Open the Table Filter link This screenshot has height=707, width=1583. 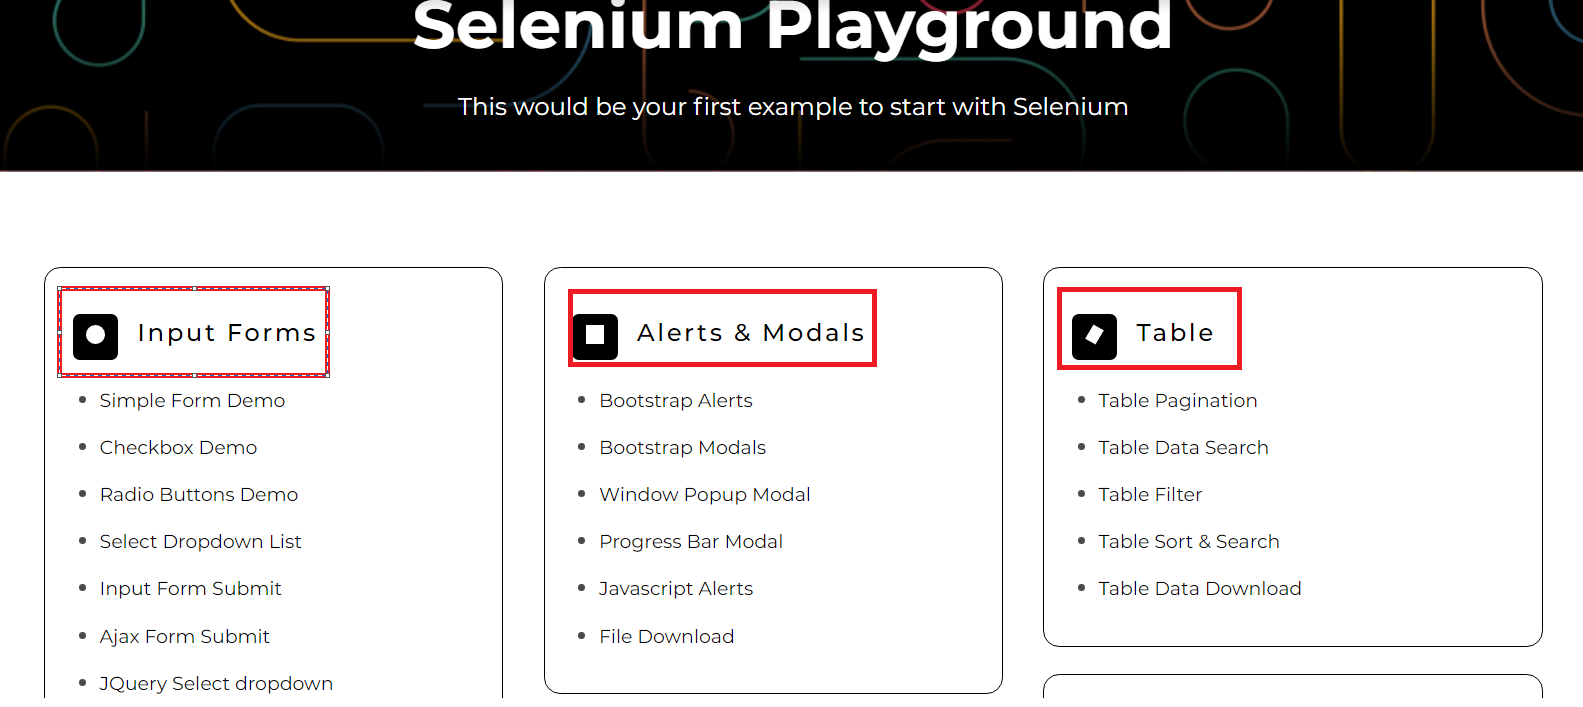tap(1149, 495)
